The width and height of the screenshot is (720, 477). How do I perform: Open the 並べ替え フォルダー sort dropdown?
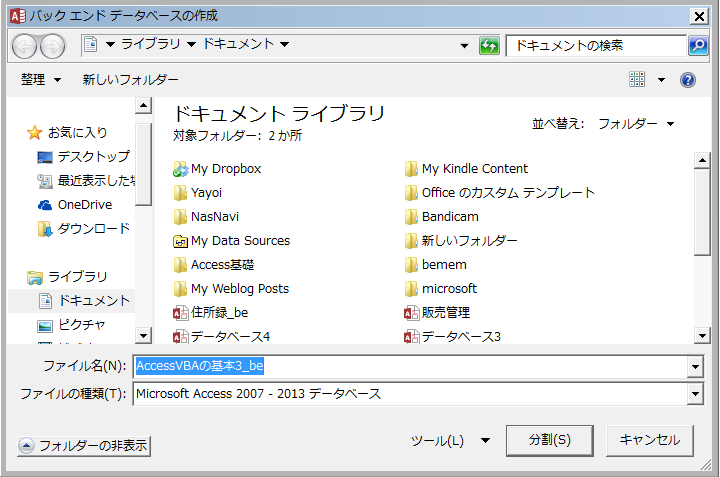point(636,124)
